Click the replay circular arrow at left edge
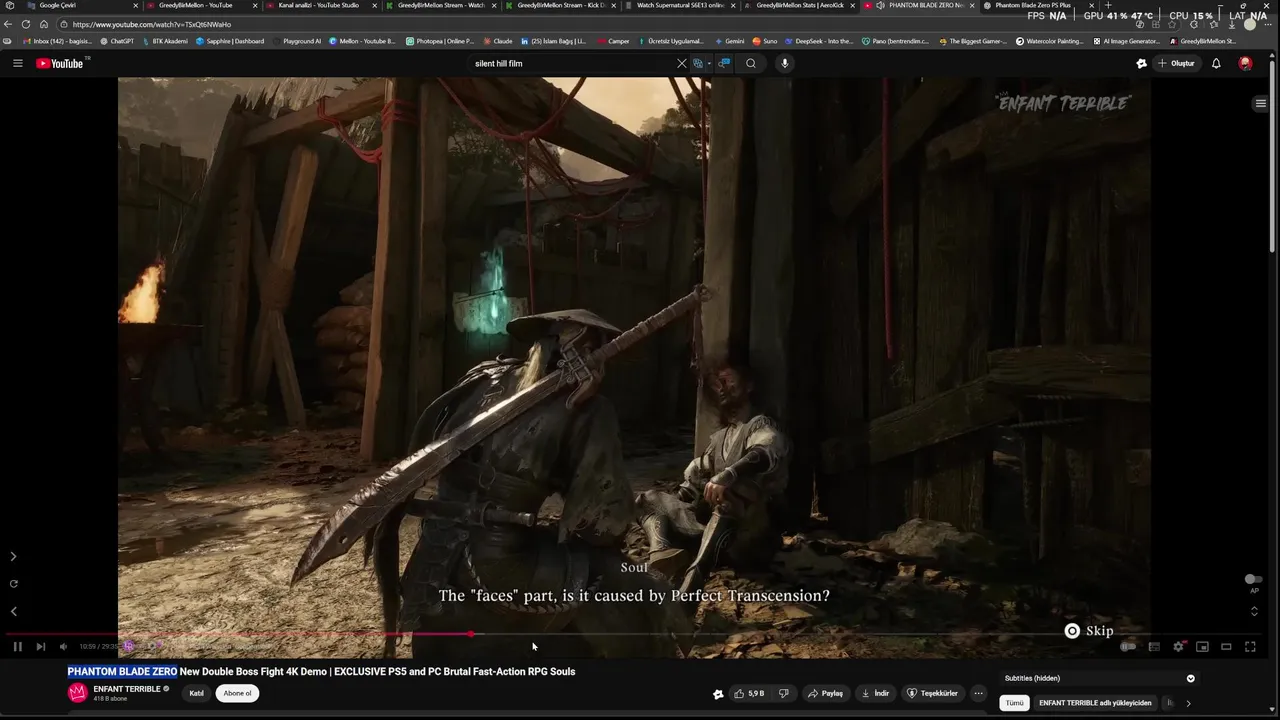This screenshot has height=720, width=1280. 13,584
